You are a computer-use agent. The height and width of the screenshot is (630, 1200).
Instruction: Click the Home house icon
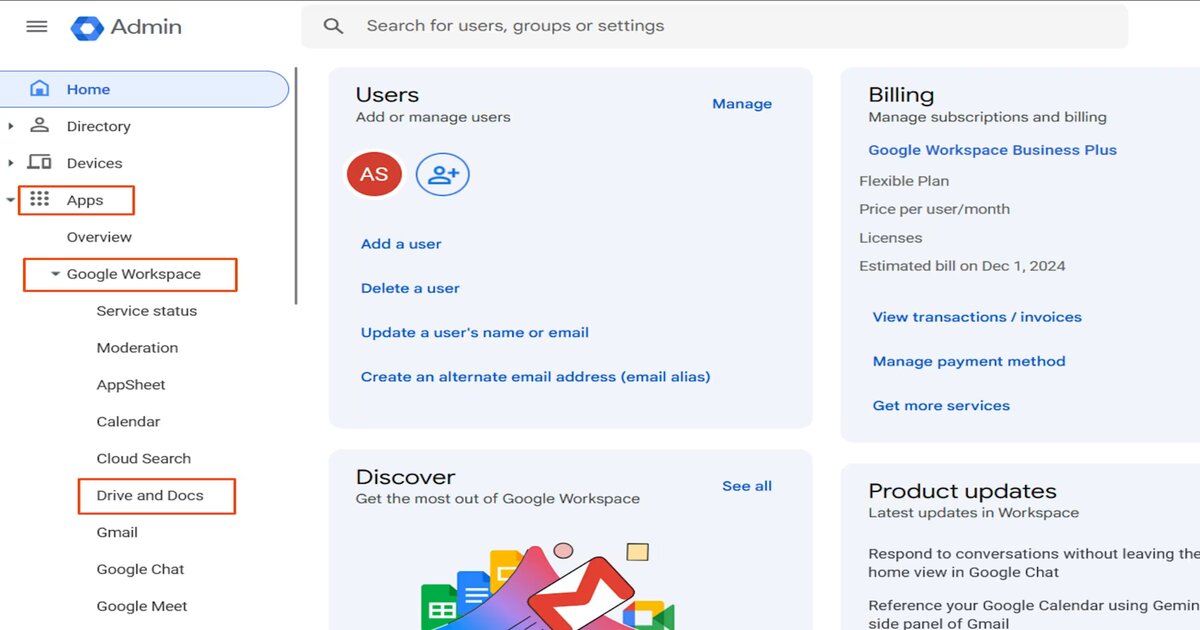[x=38, y=88]
